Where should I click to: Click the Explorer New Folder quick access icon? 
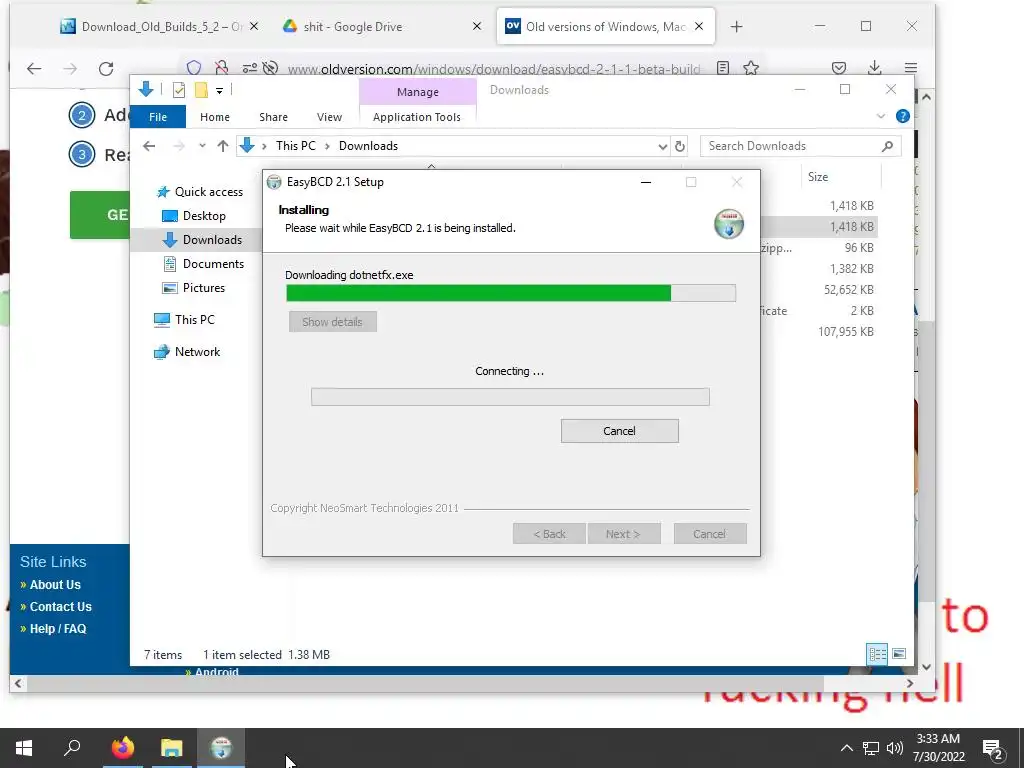[x=201, y=90]
